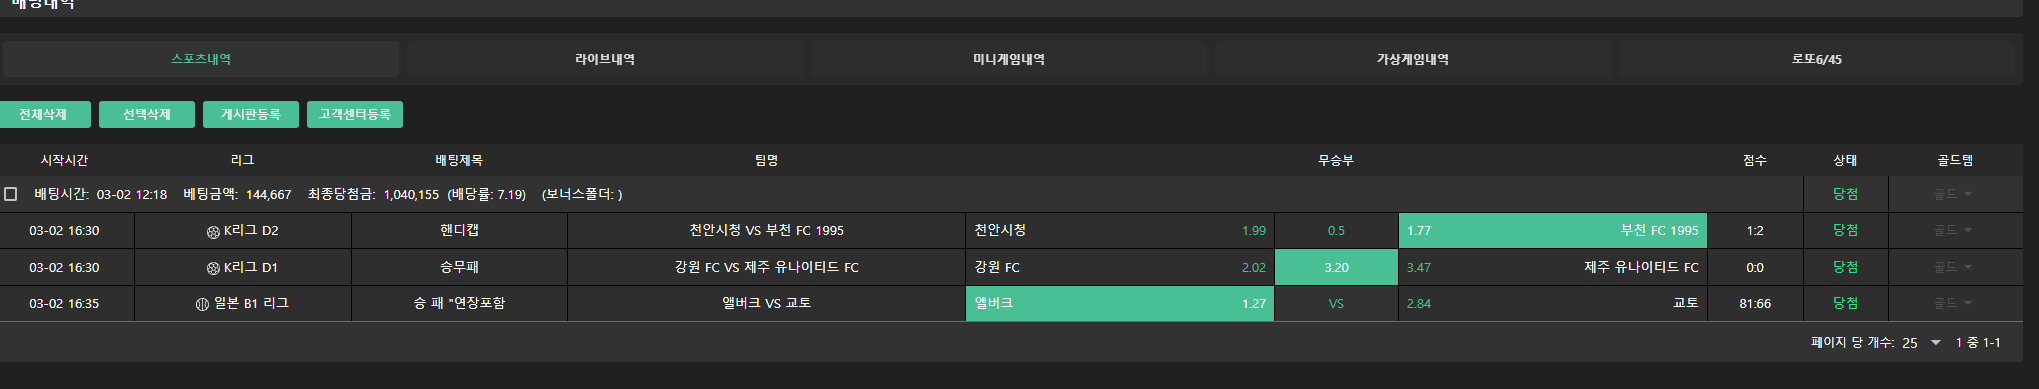Click the 선택삭제 button
The image size is (2039, 389).
pyautogui.click(x=147, y=115)
